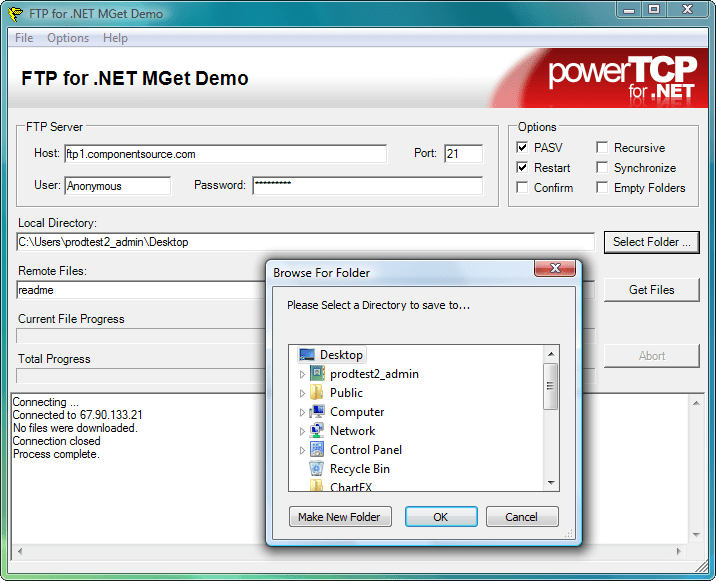Turn on Synchronize option

pyautogui.click(x=602, y=168)
